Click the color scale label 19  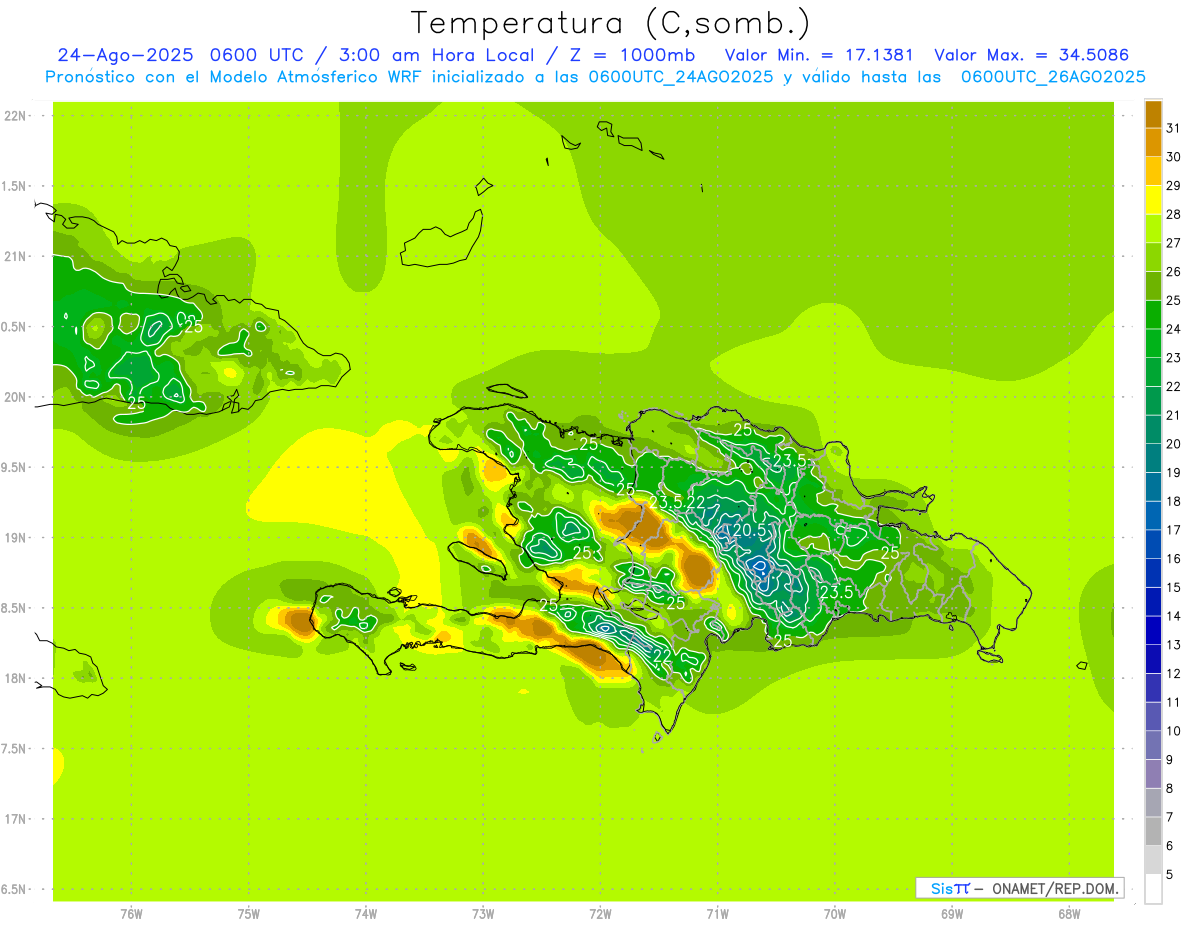pos(1173,473)
